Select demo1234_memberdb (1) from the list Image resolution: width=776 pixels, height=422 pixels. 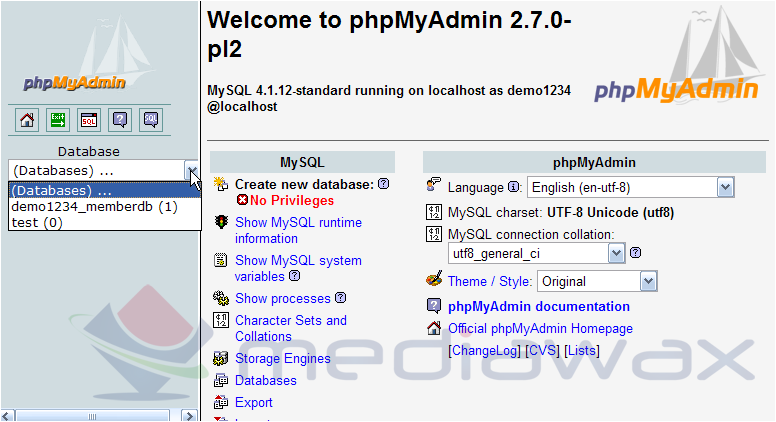coord(105,207)
